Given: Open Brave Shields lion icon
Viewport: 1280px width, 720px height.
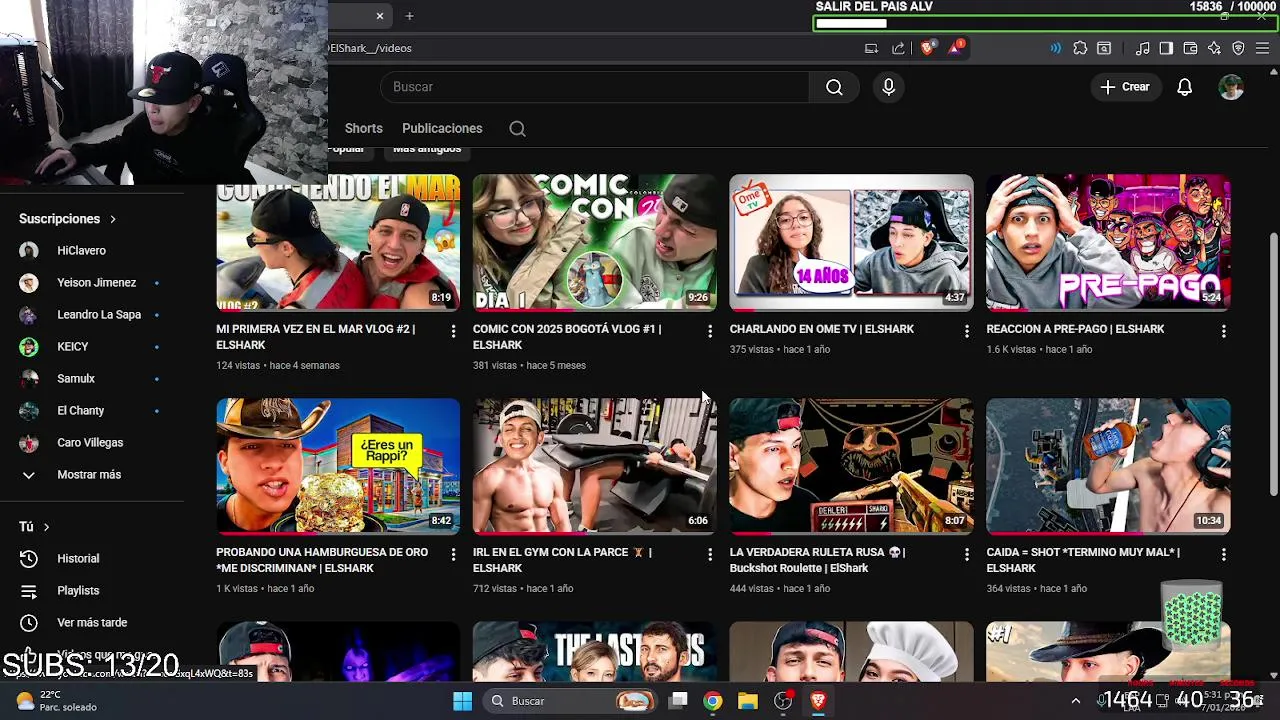Looking at the screenshot, I should pos(927,48).
